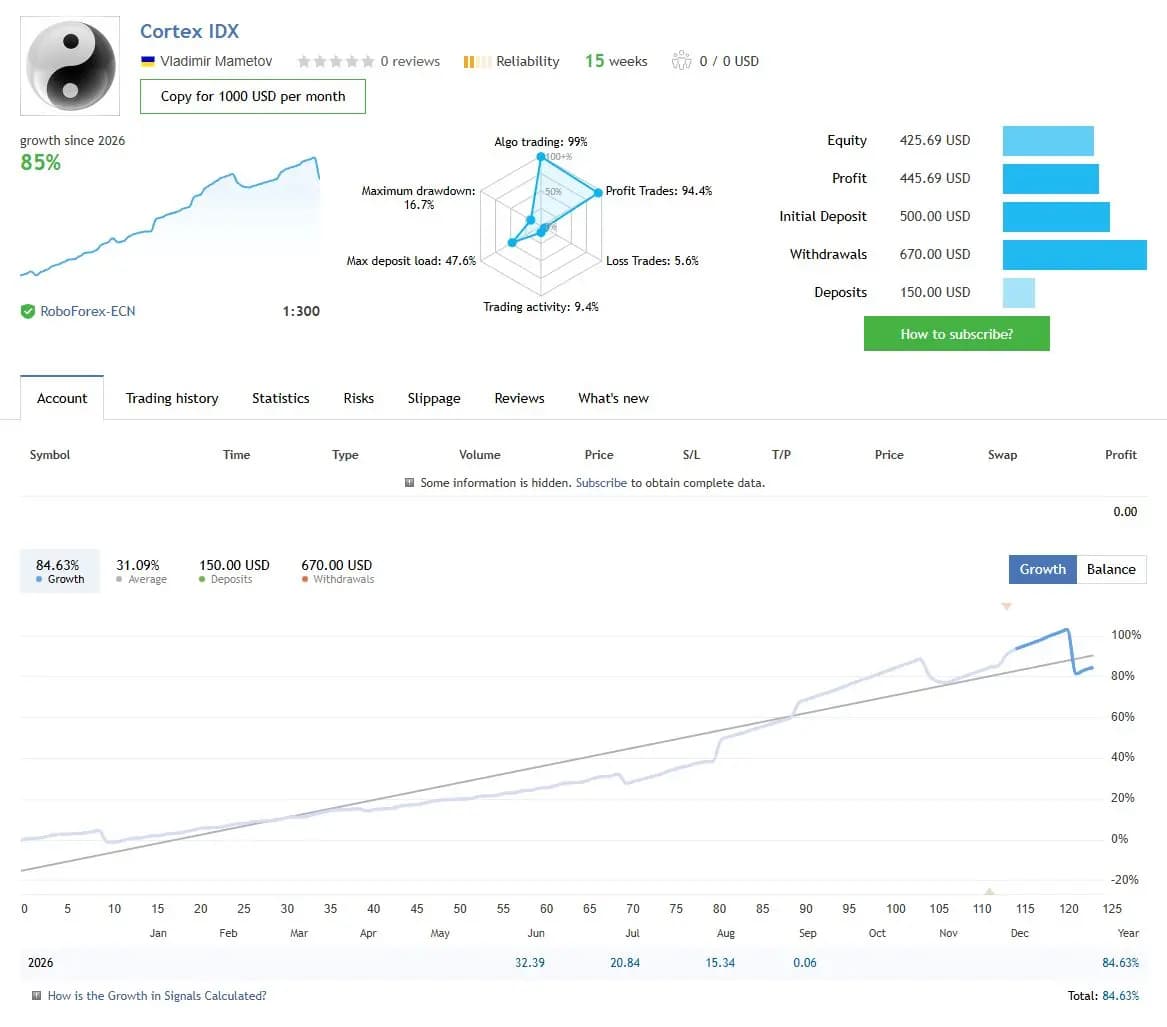
Task: Open the Slippage tab
Action: (434, 398)
